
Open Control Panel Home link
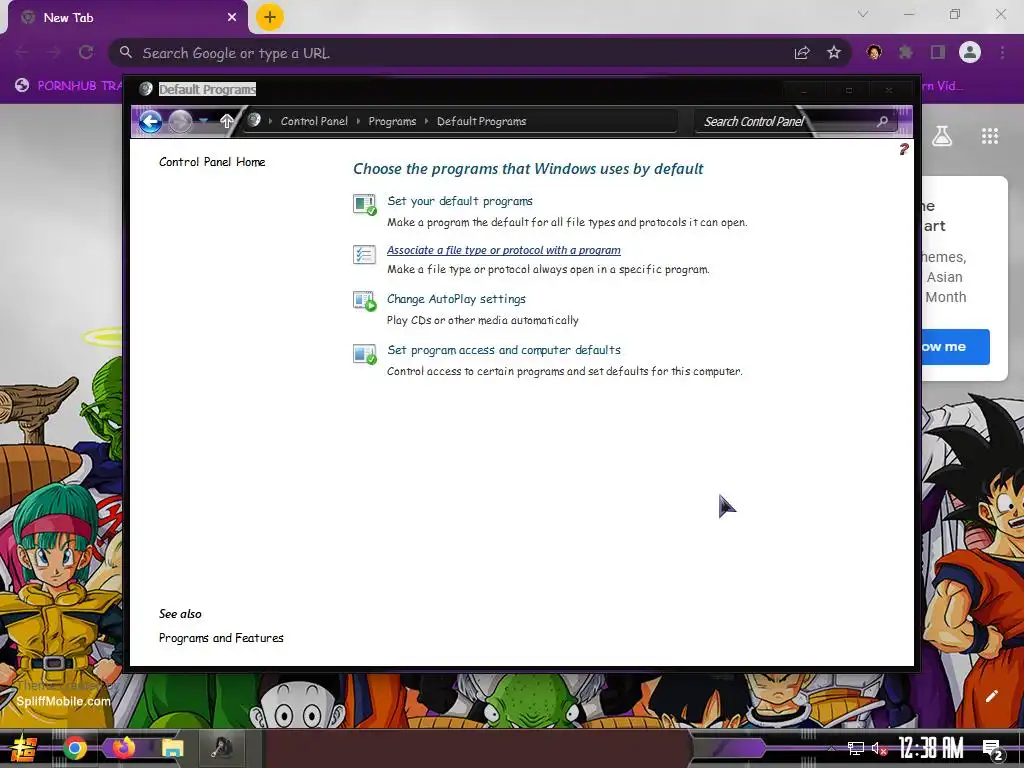212,162
